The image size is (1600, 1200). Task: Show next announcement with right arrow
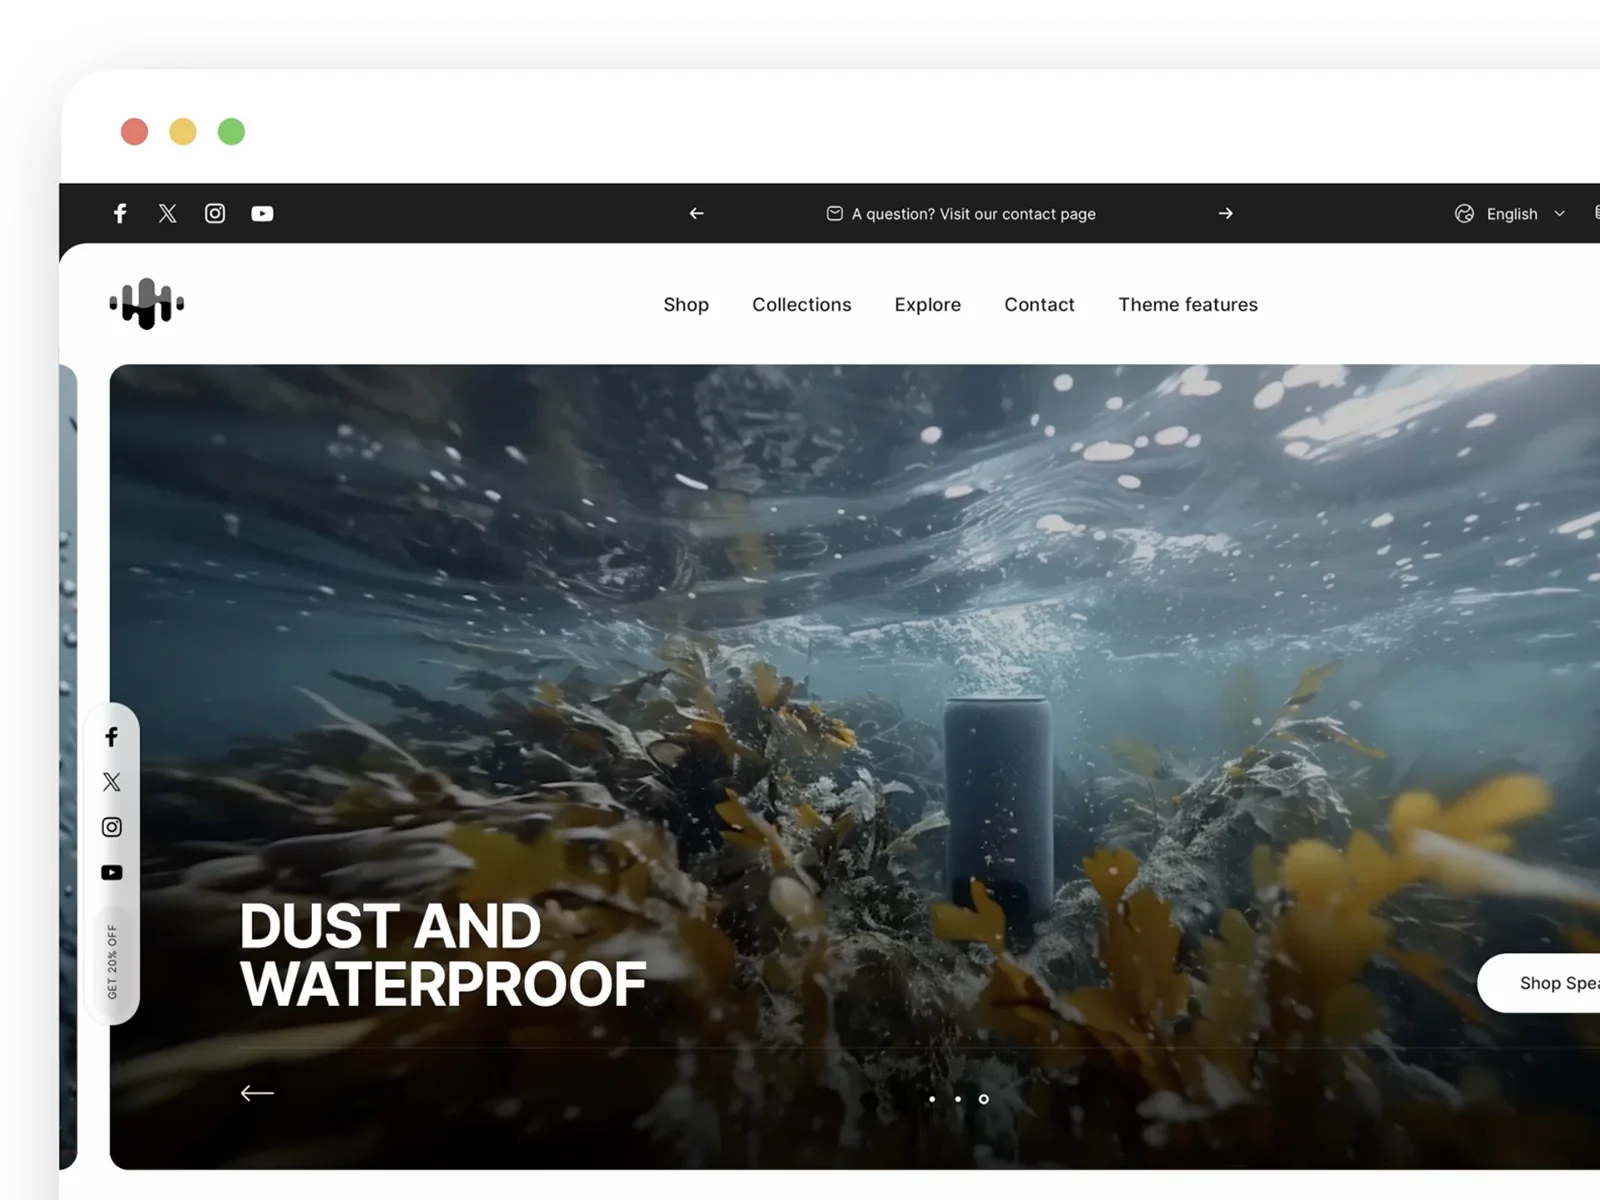(x=1226, y=213)
